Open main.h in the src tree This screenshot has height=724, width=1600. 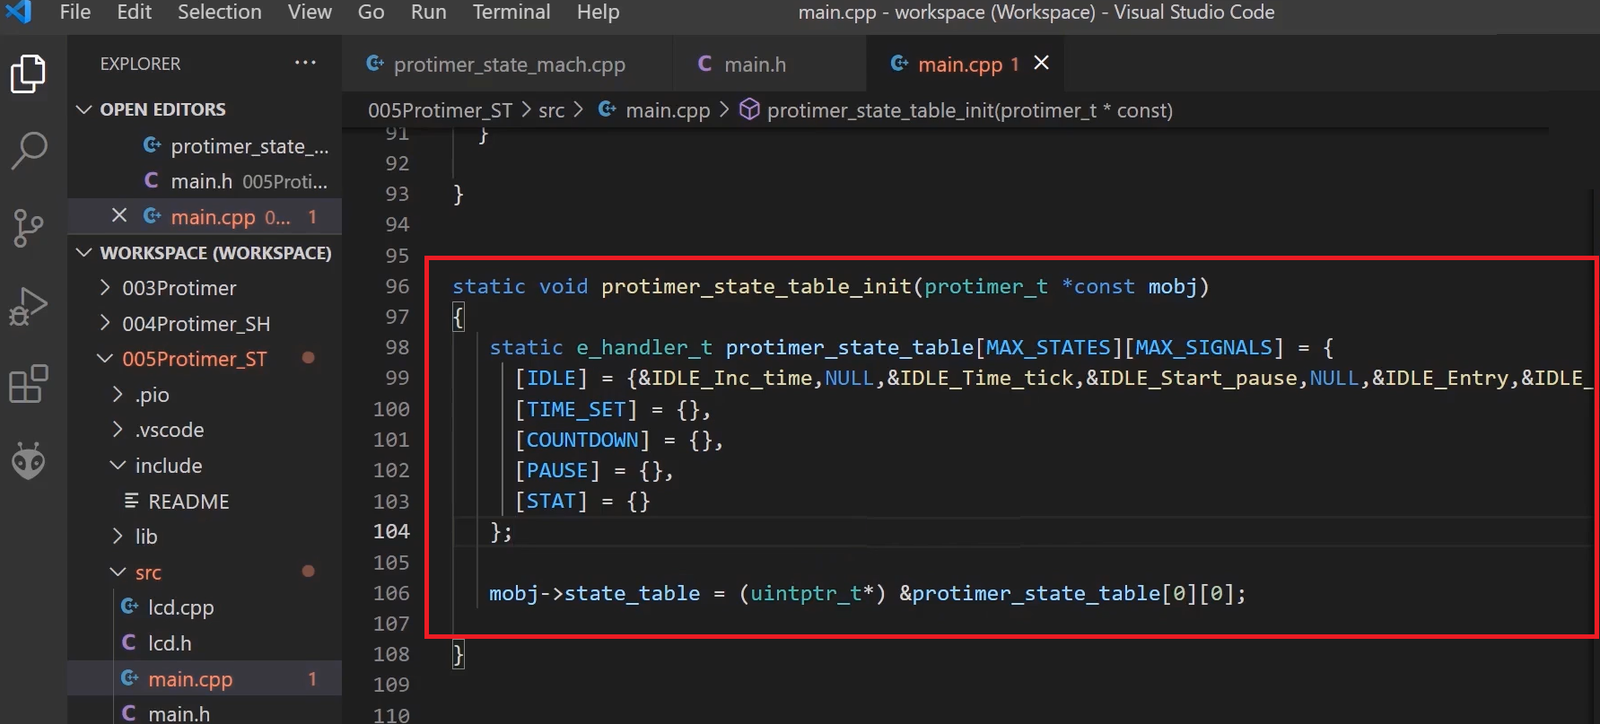coord(179,714)
